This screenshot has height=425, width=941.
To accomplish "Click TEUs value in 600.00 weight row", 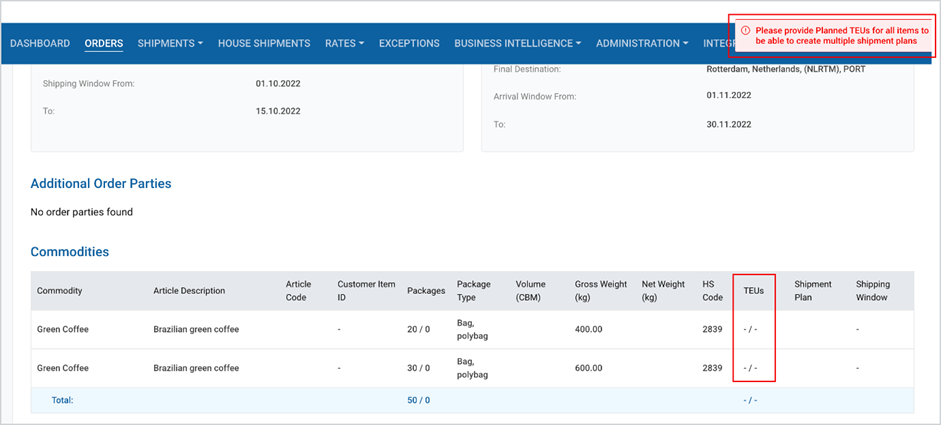I will pos(750,368).
